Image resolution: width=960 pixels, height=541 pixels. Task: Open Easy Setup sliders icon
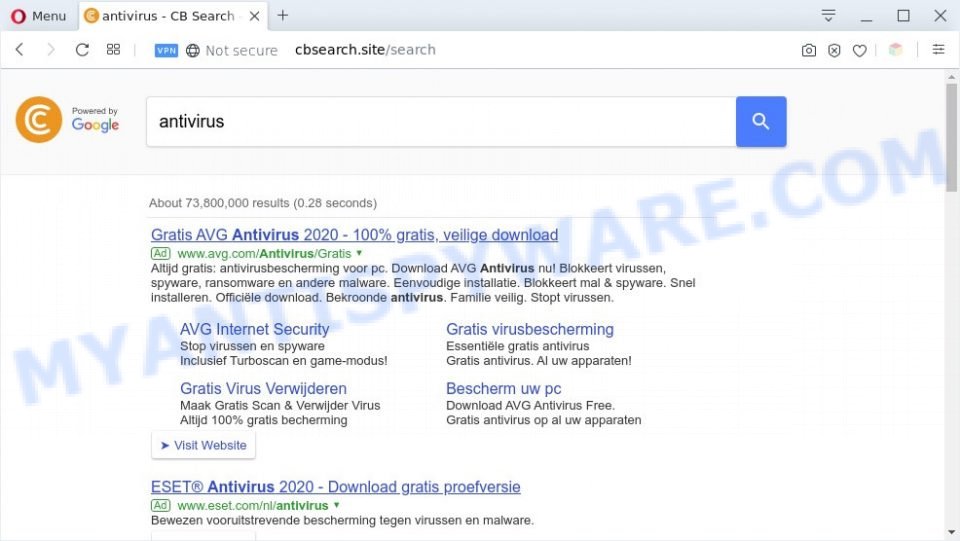[x=938, y=50]
